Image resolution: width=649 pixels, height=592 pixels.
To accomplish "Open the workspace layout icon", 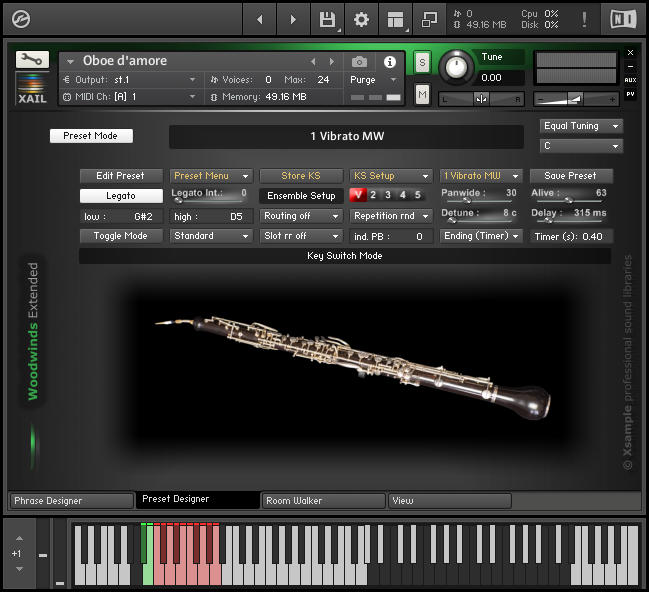I will pyautogui.click(x=395, y=19).
